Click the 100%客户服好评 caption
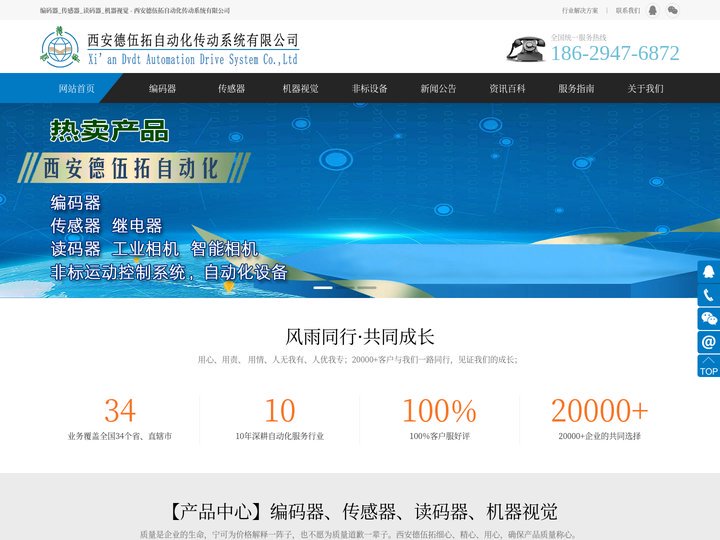This screenshot has width=720, height=540. pos(439,436)
